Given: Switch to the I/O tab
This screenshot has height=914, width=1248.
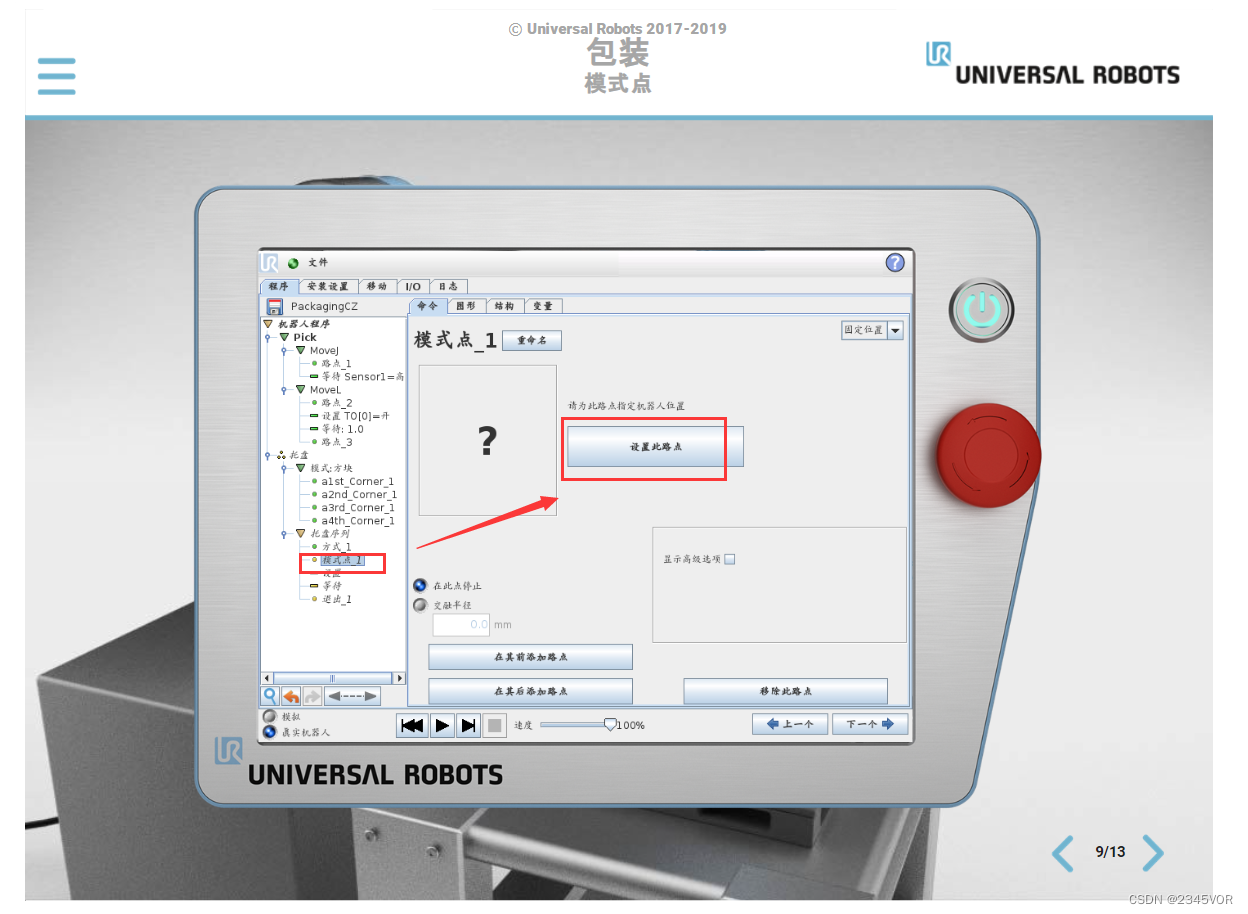Looking at the screenshot, I should (x=413, y=286).
